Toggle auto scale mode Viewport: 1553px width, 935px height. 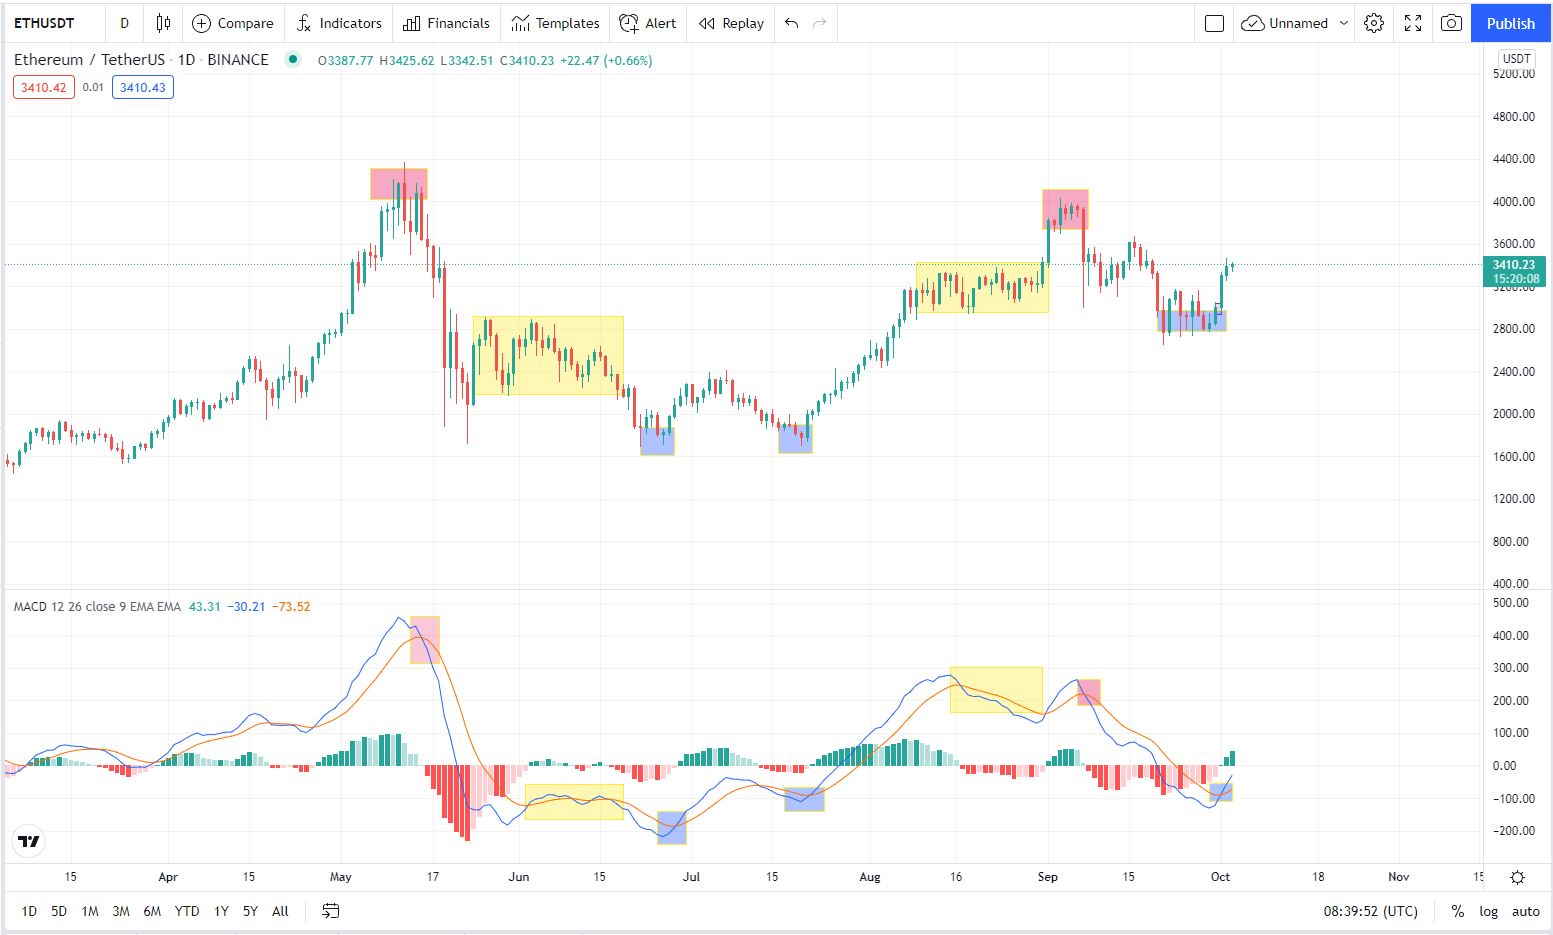pyautogui.click(x=1525, y=911)
